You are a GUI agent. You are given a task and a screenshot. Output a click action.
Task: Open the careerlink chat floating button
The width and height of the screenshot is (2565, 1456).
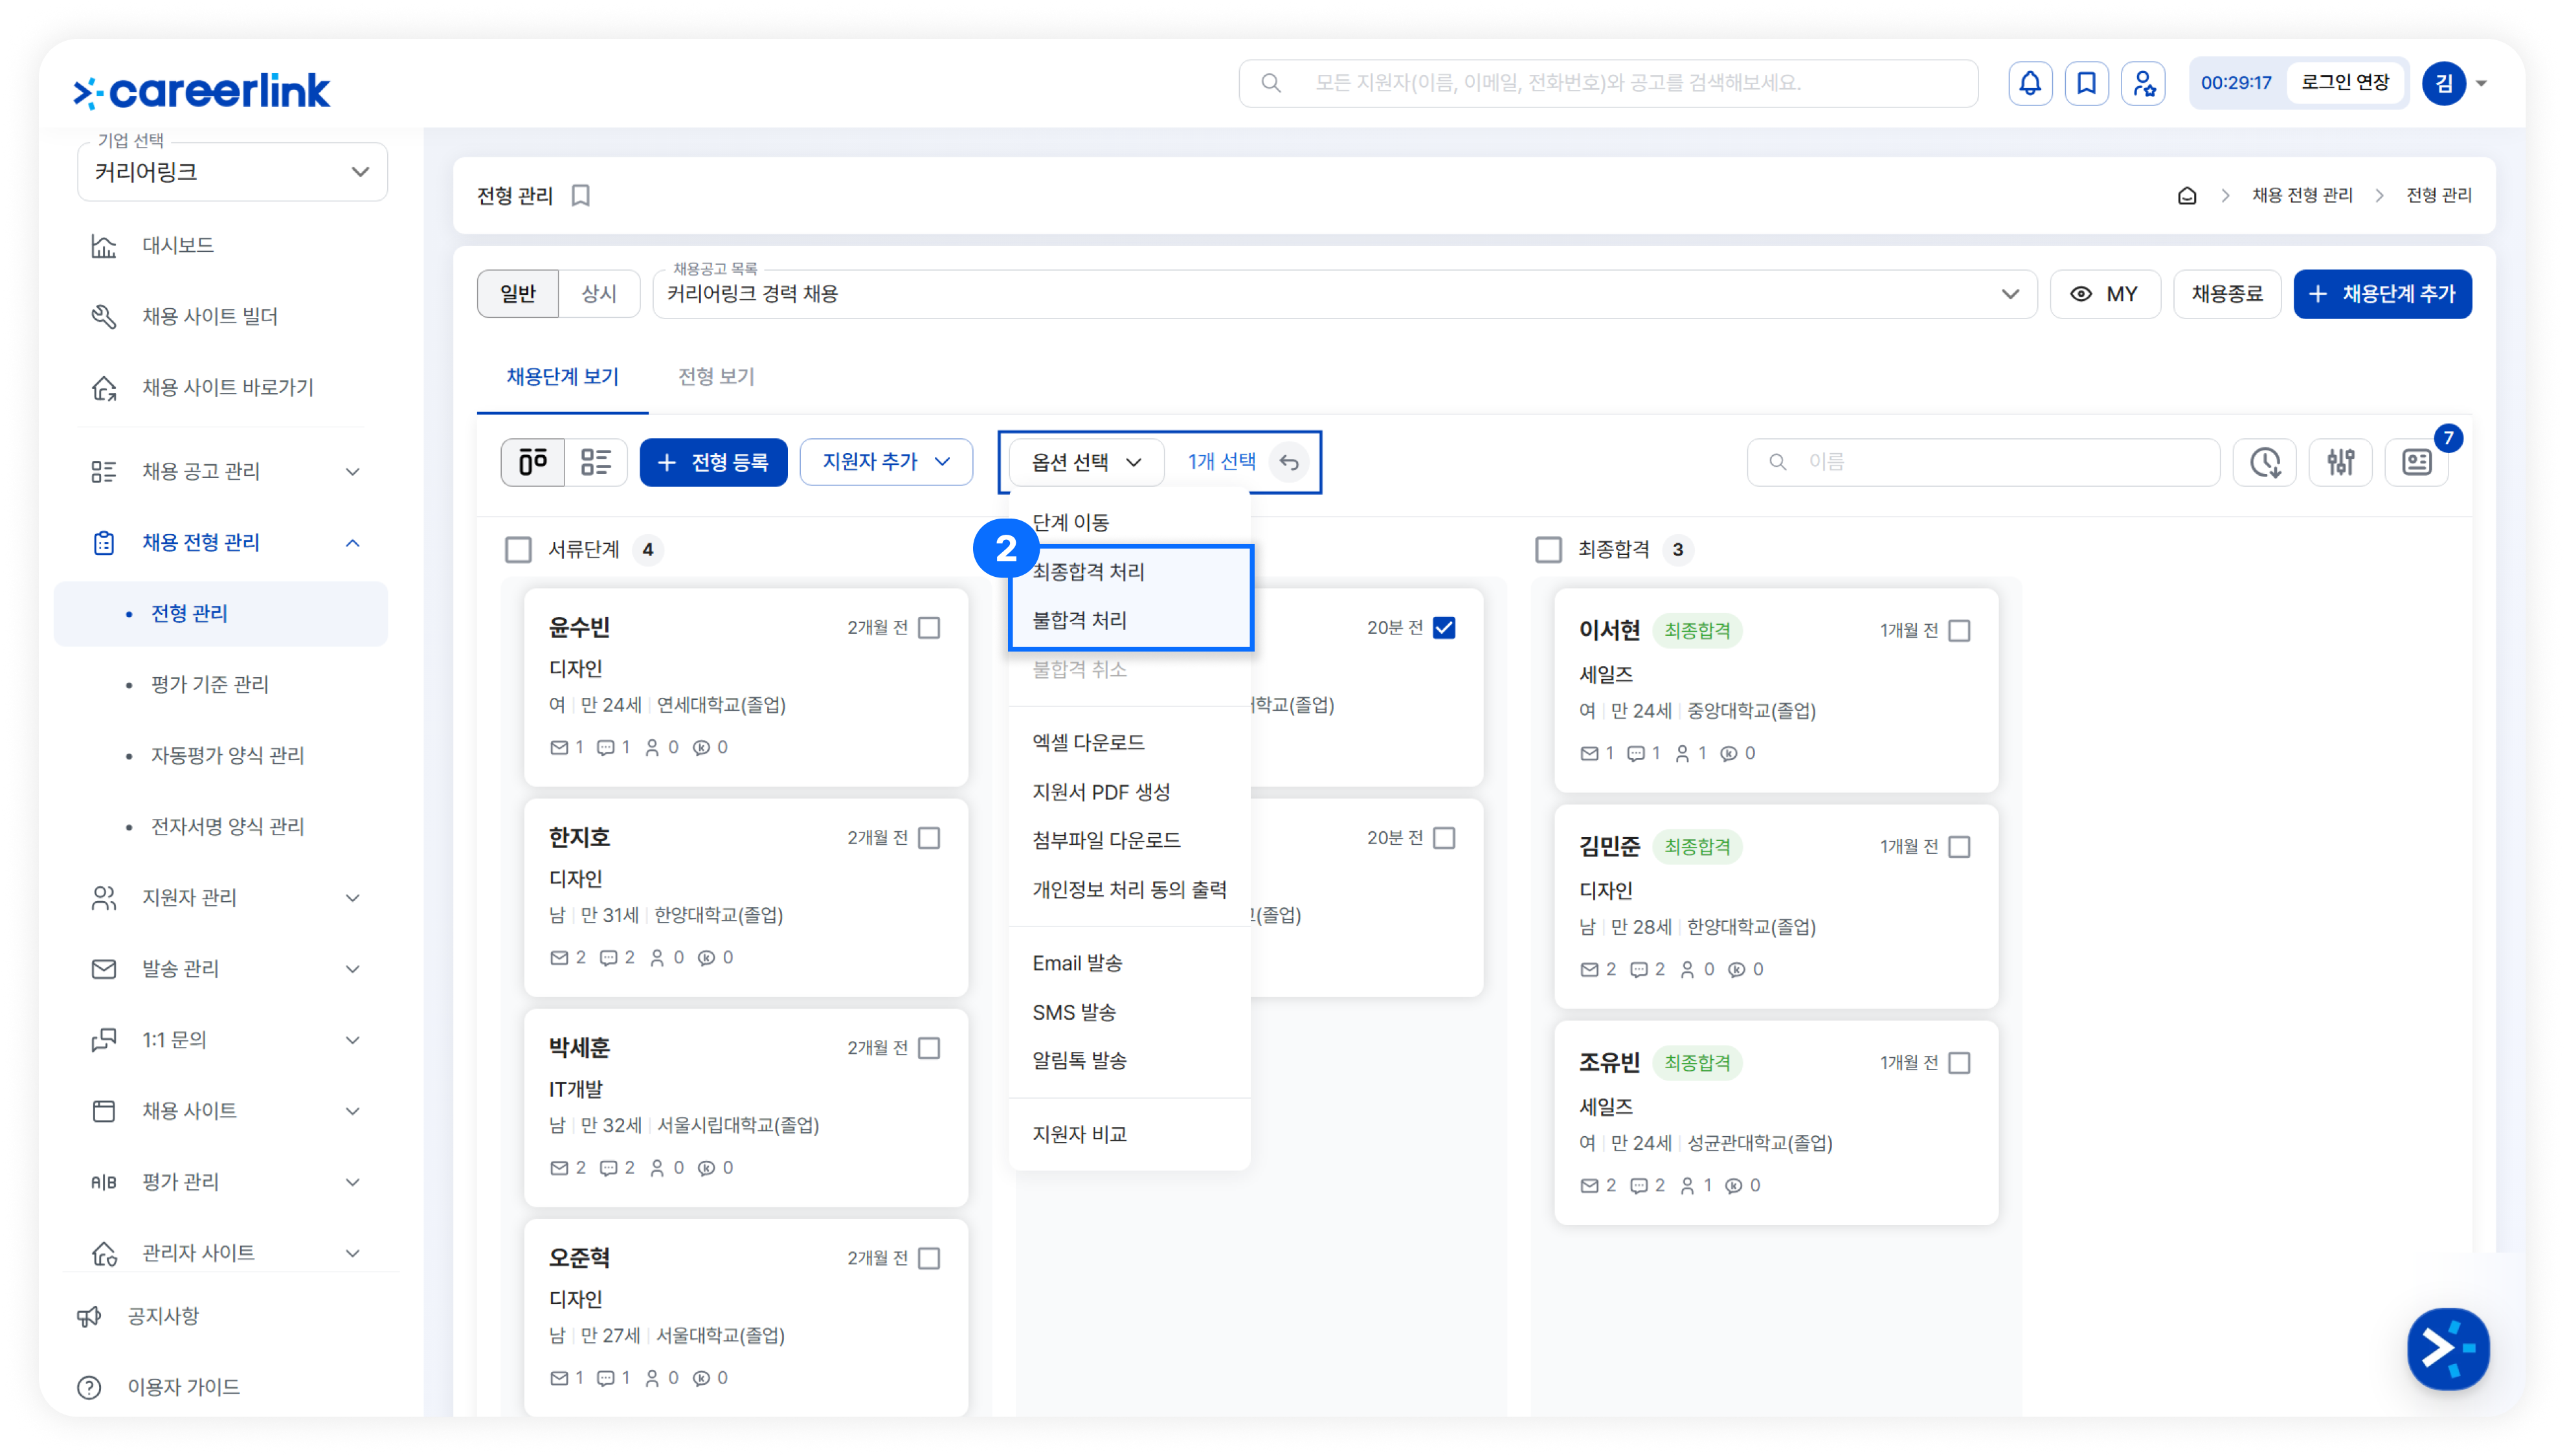[x=2448, y=1349]
